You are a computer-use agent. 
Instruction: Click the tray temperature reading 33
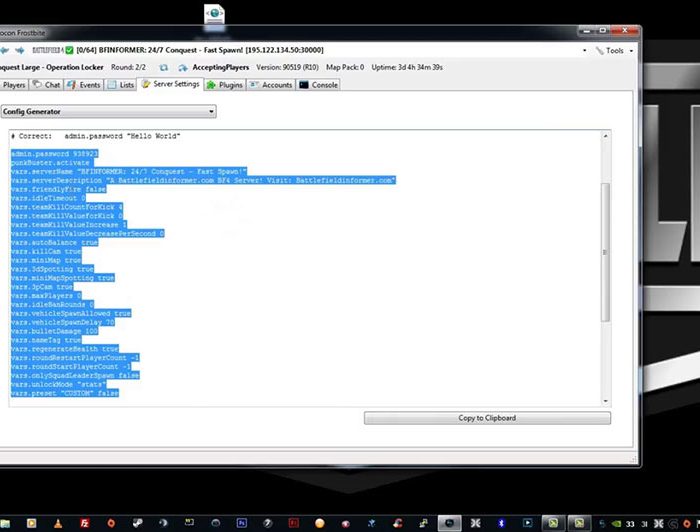click(630, 524)
